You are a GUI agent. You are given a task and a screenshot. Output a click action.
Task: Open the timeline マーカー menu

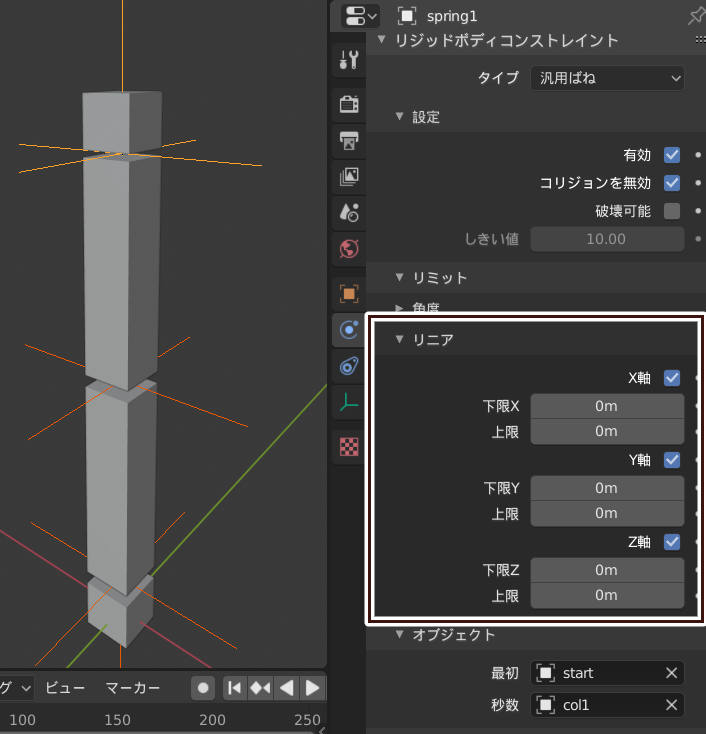(133, 688)
